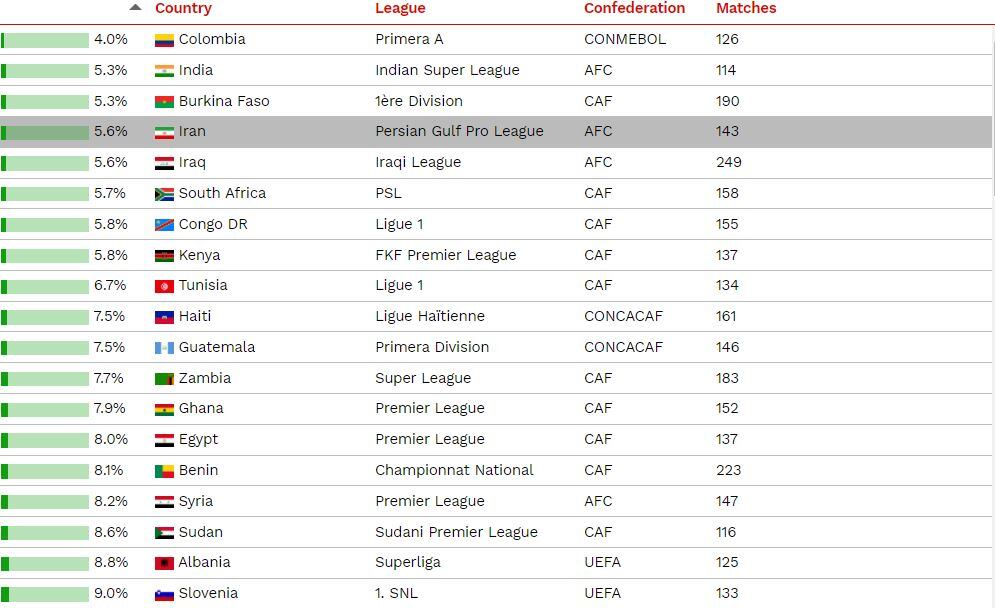Click the ascending sort arrow above percentages
This screenshot has width=995, height=608.
click(x=134, y=6)
